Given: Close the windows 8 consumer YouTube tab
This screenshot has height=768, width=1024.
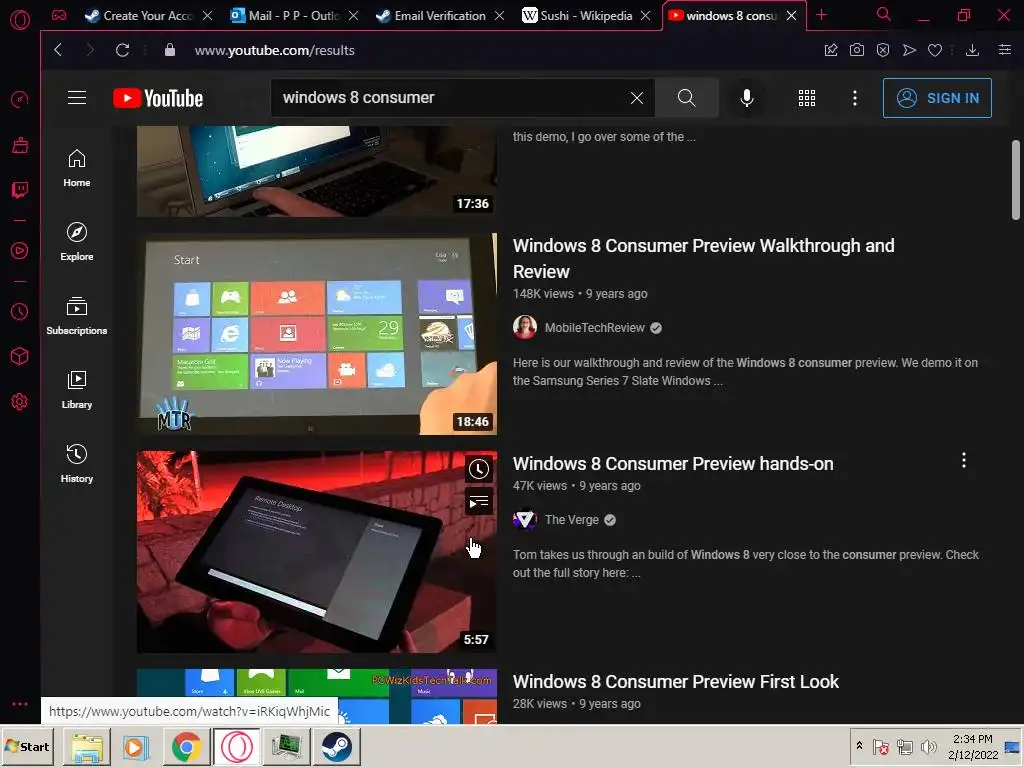Looking at the screenshot, I should (792, 16).
